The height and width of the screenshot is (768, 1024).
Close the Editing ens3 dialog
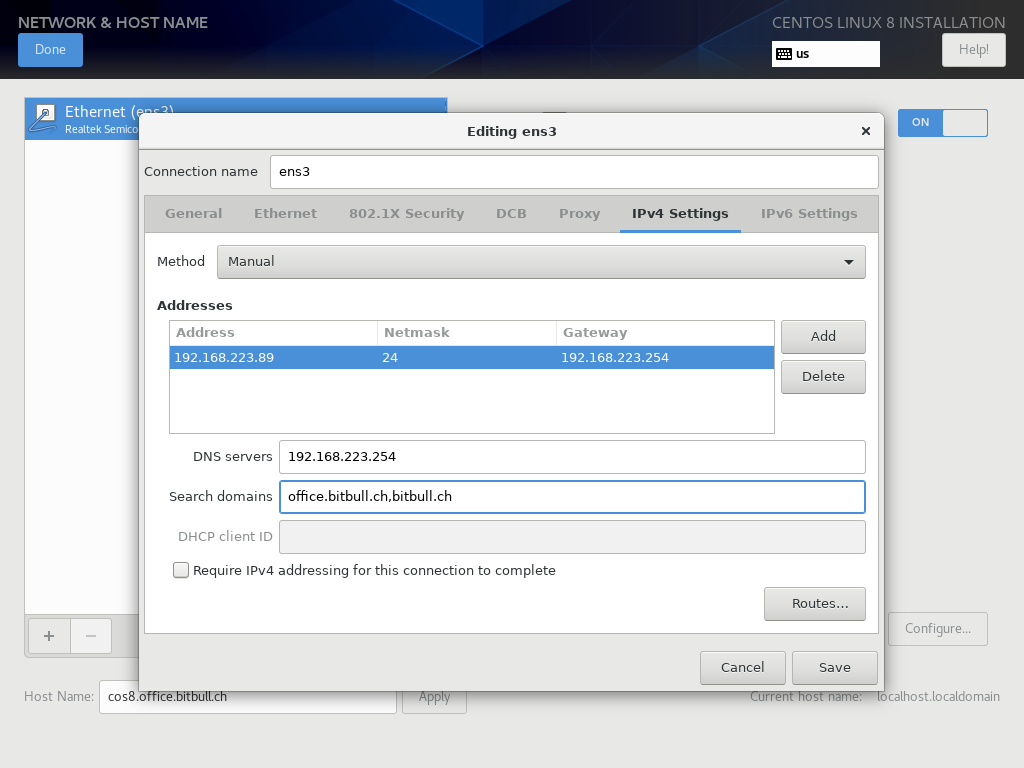point(866,131)
